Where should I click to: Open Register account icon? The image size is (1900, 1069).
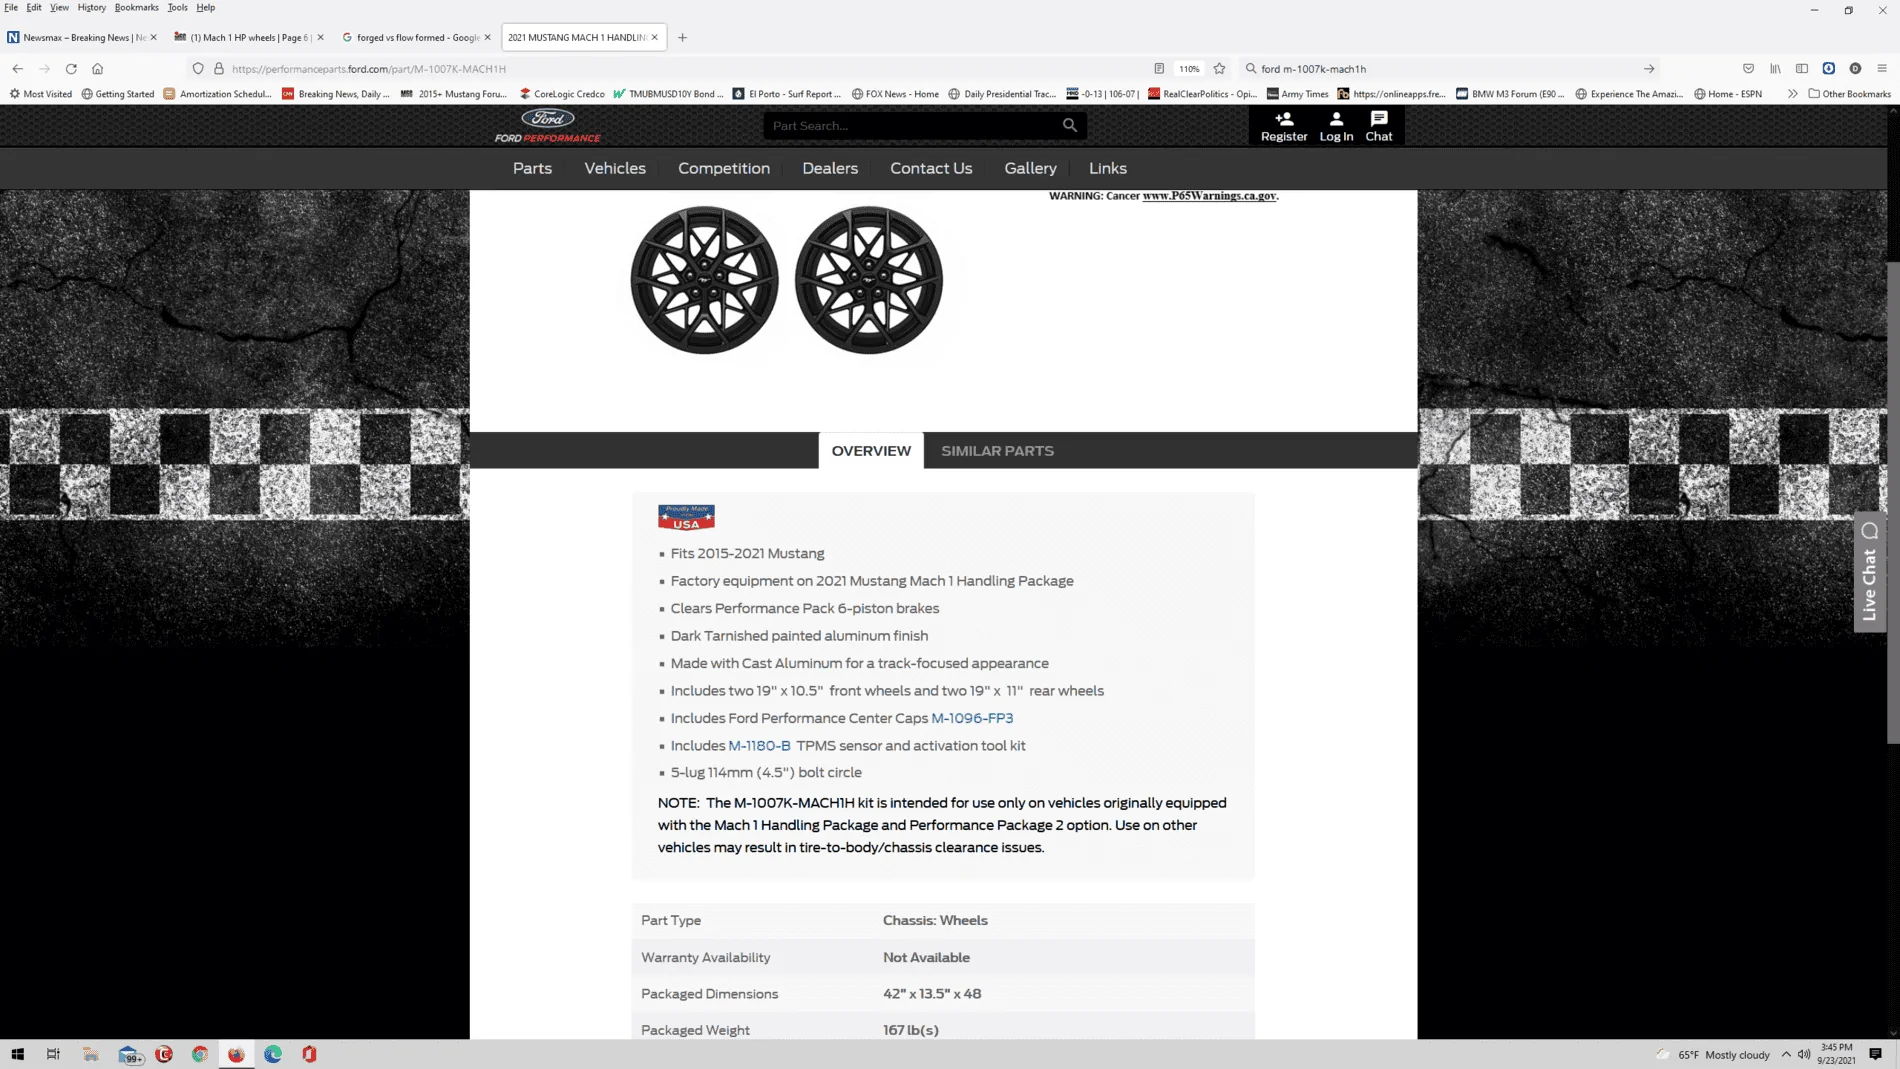1284,126
